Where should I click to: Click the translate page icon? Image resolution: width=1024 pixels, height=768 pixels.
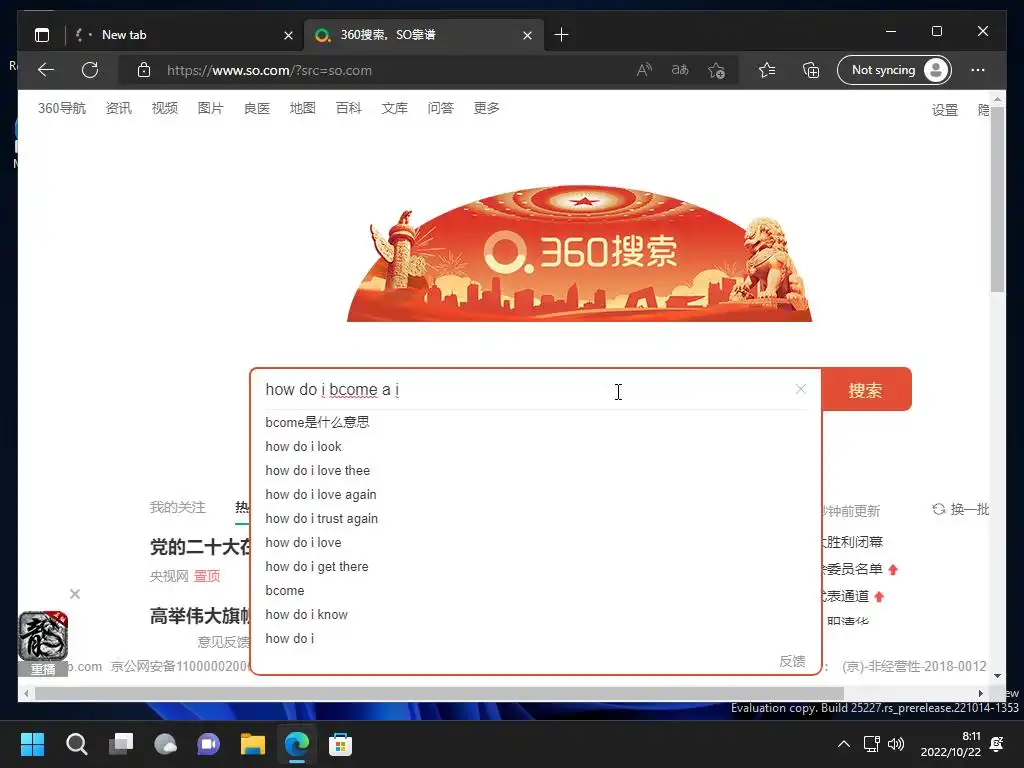point(680,70)
